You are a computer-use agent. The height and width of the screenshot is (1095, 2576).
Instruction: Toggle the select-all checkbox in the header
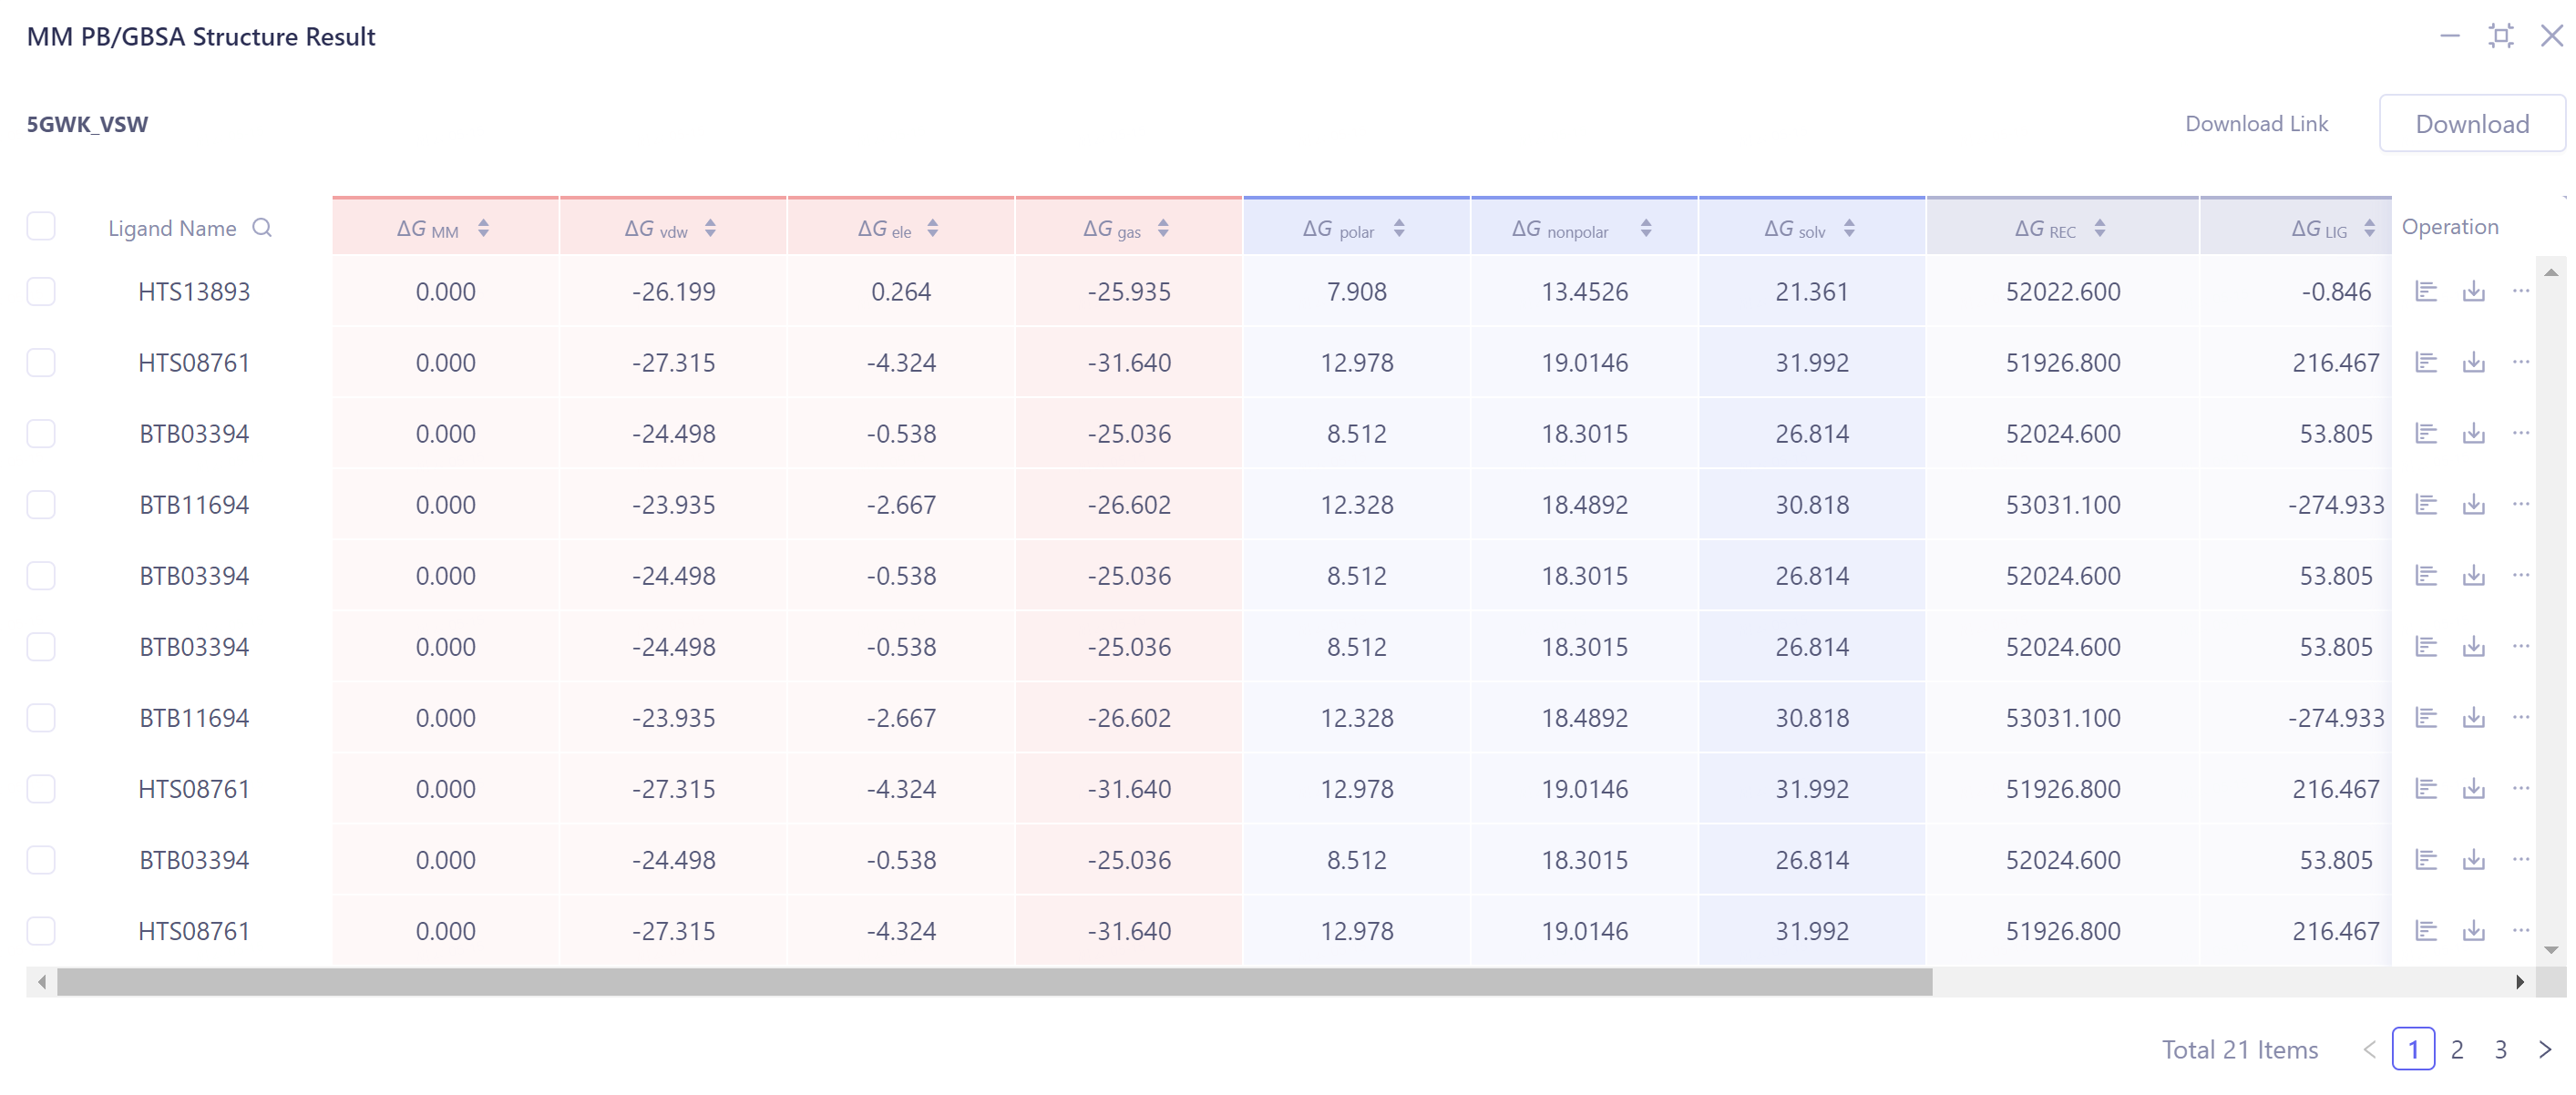(x=41, y=227)
